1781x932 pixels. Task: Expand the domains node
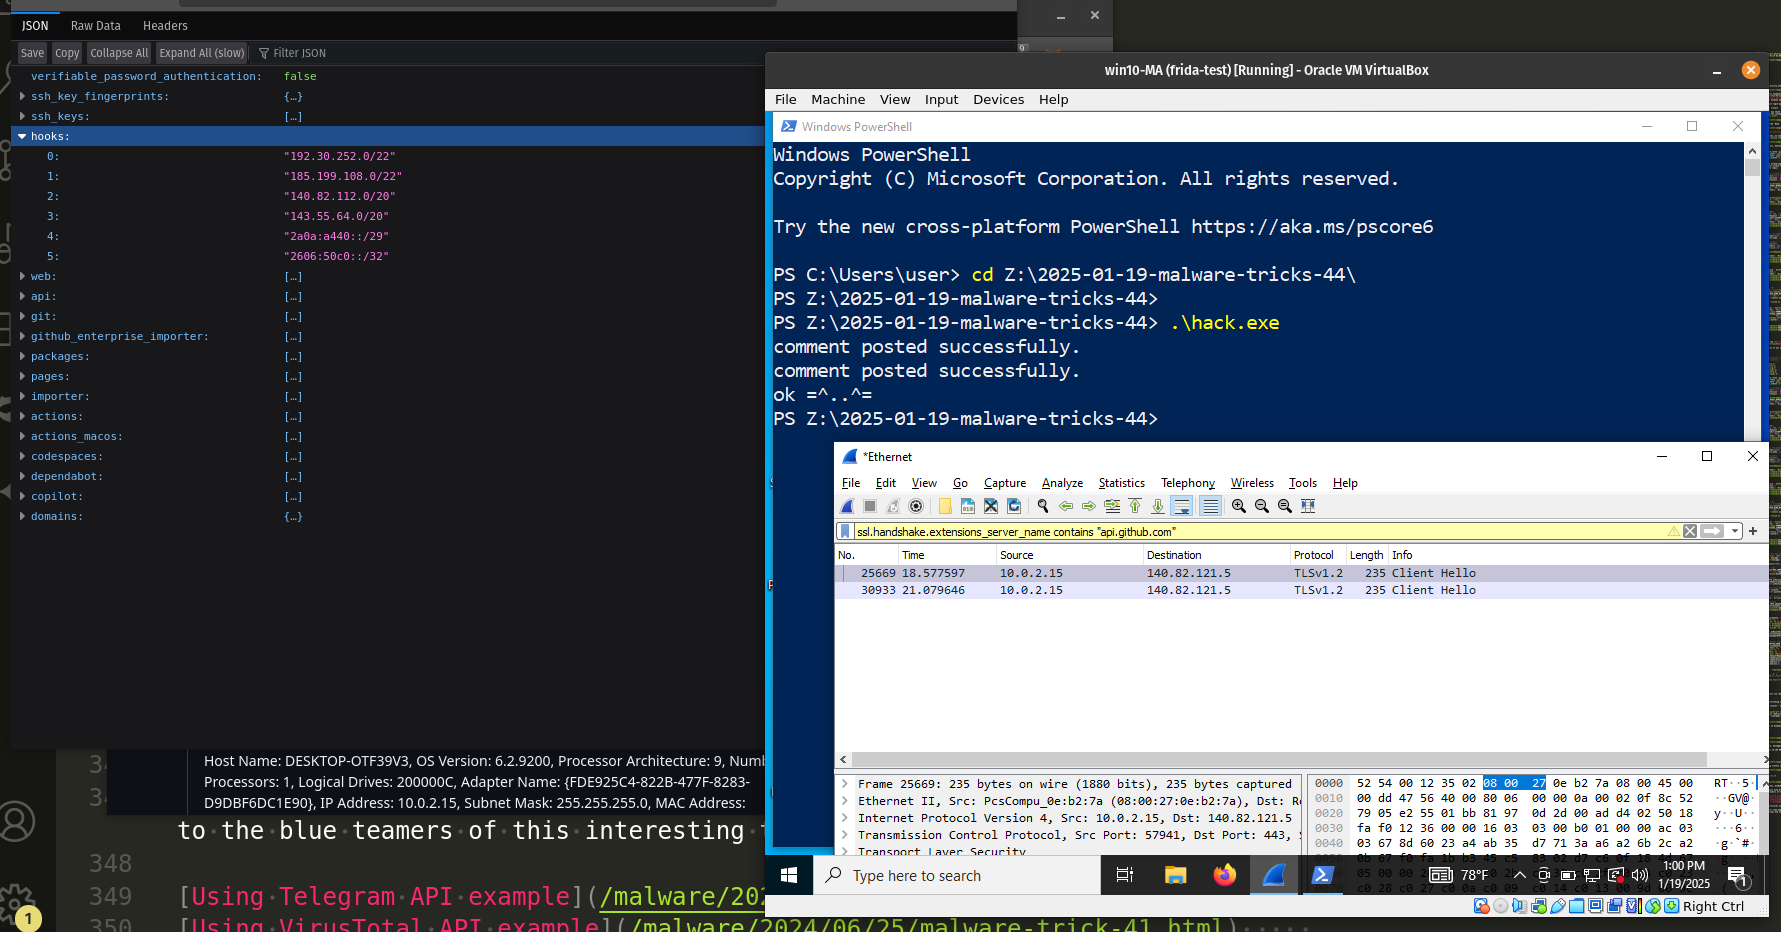pyautogui.click(x=22, y=516)
